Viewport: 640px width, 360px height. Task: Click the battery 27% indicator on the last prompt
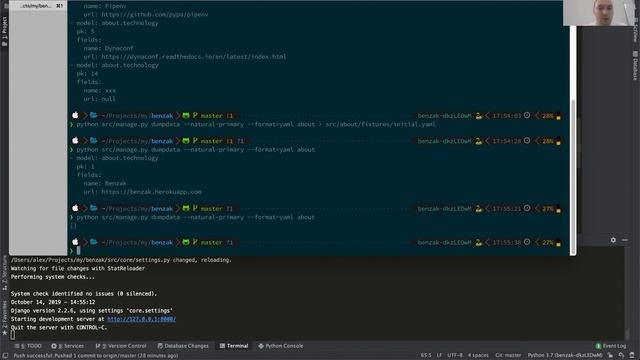click(551, 242)
